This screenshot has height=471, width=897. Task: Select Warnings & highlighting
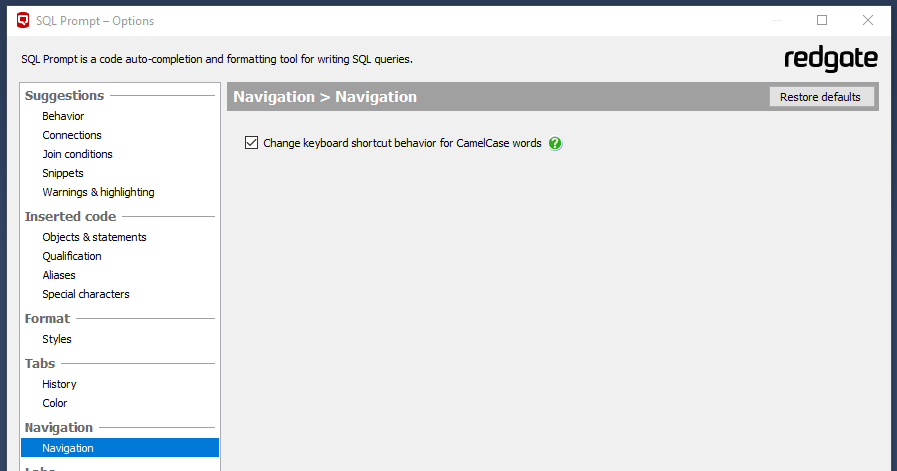pyautogui.click(x=98, y=192)
